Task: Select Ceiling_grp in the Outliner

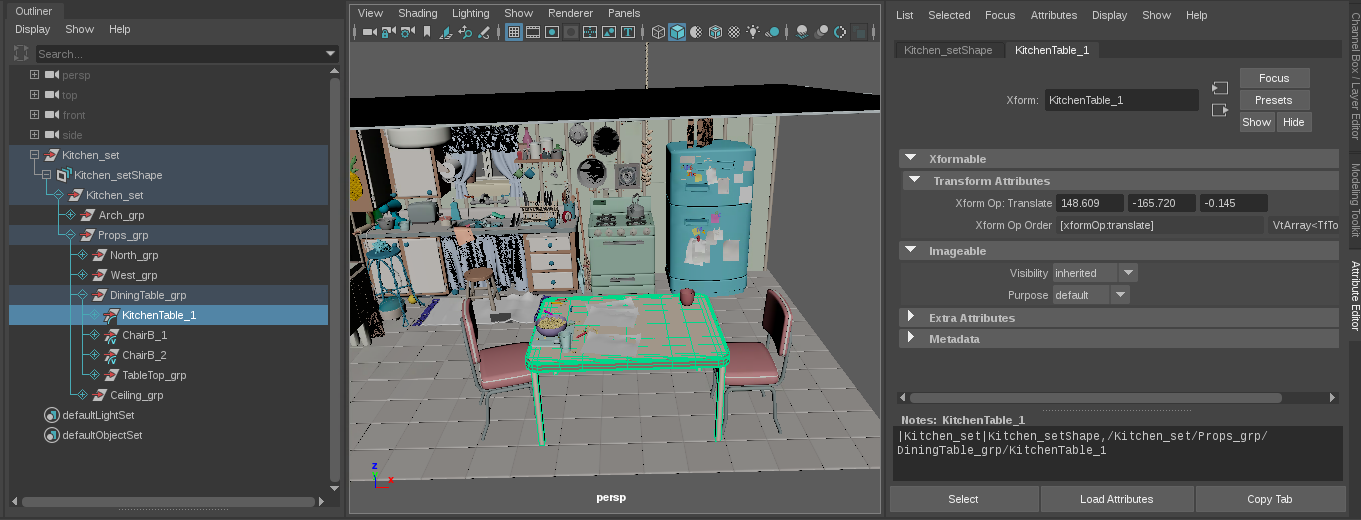Action: click(x=136, y=395)
